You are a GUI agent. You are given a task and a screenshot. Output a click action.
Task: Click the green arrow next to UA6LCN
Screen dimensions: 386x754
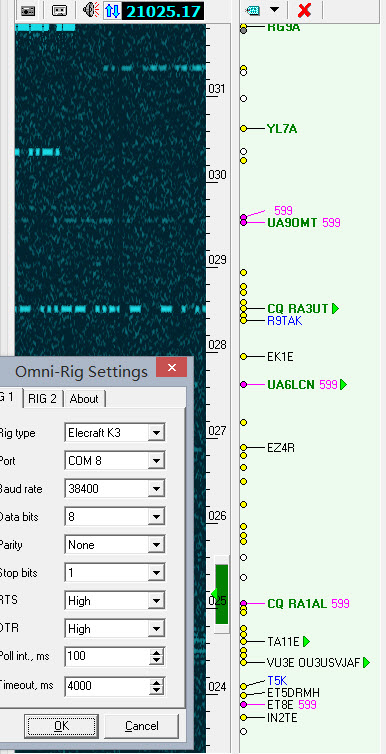[x=343, y=385]
